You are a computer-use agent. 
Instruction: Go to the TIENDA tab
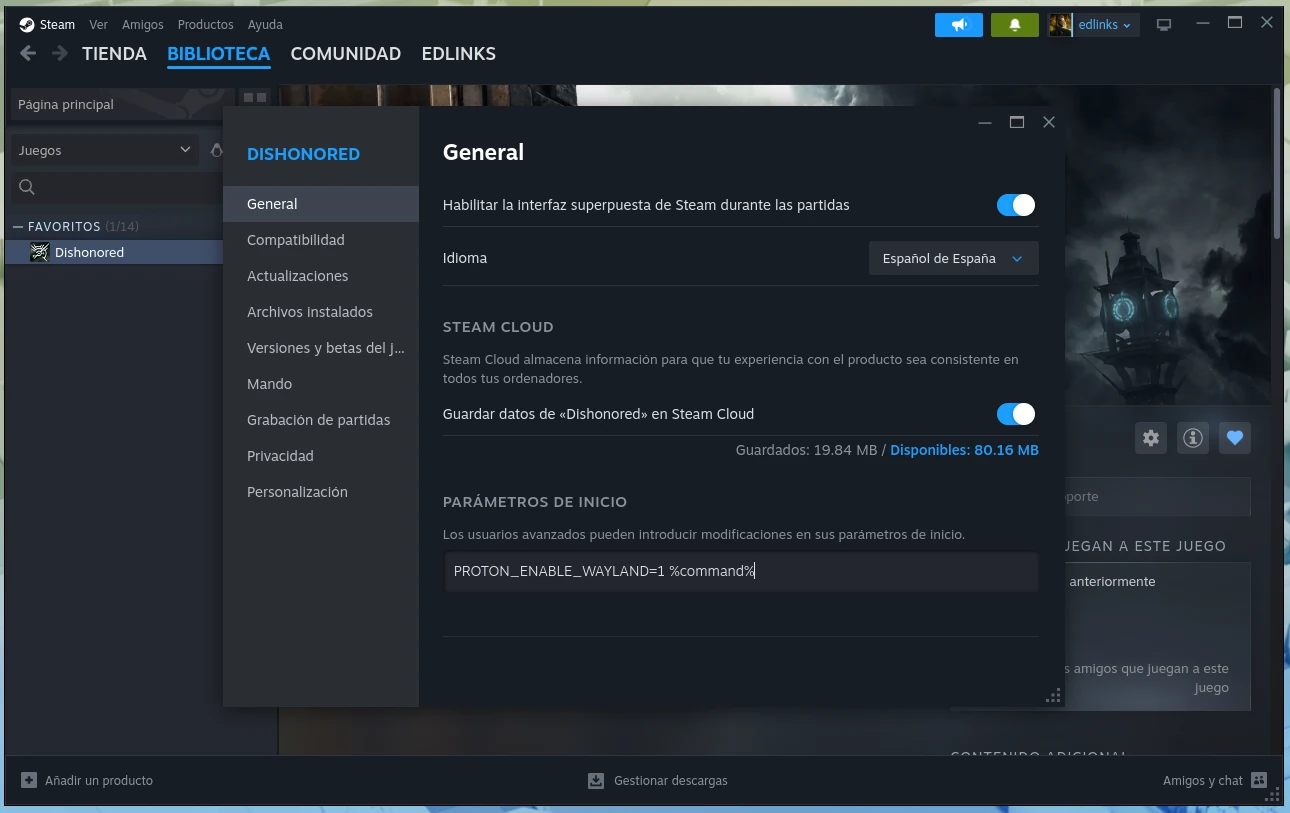coord(114,54)
